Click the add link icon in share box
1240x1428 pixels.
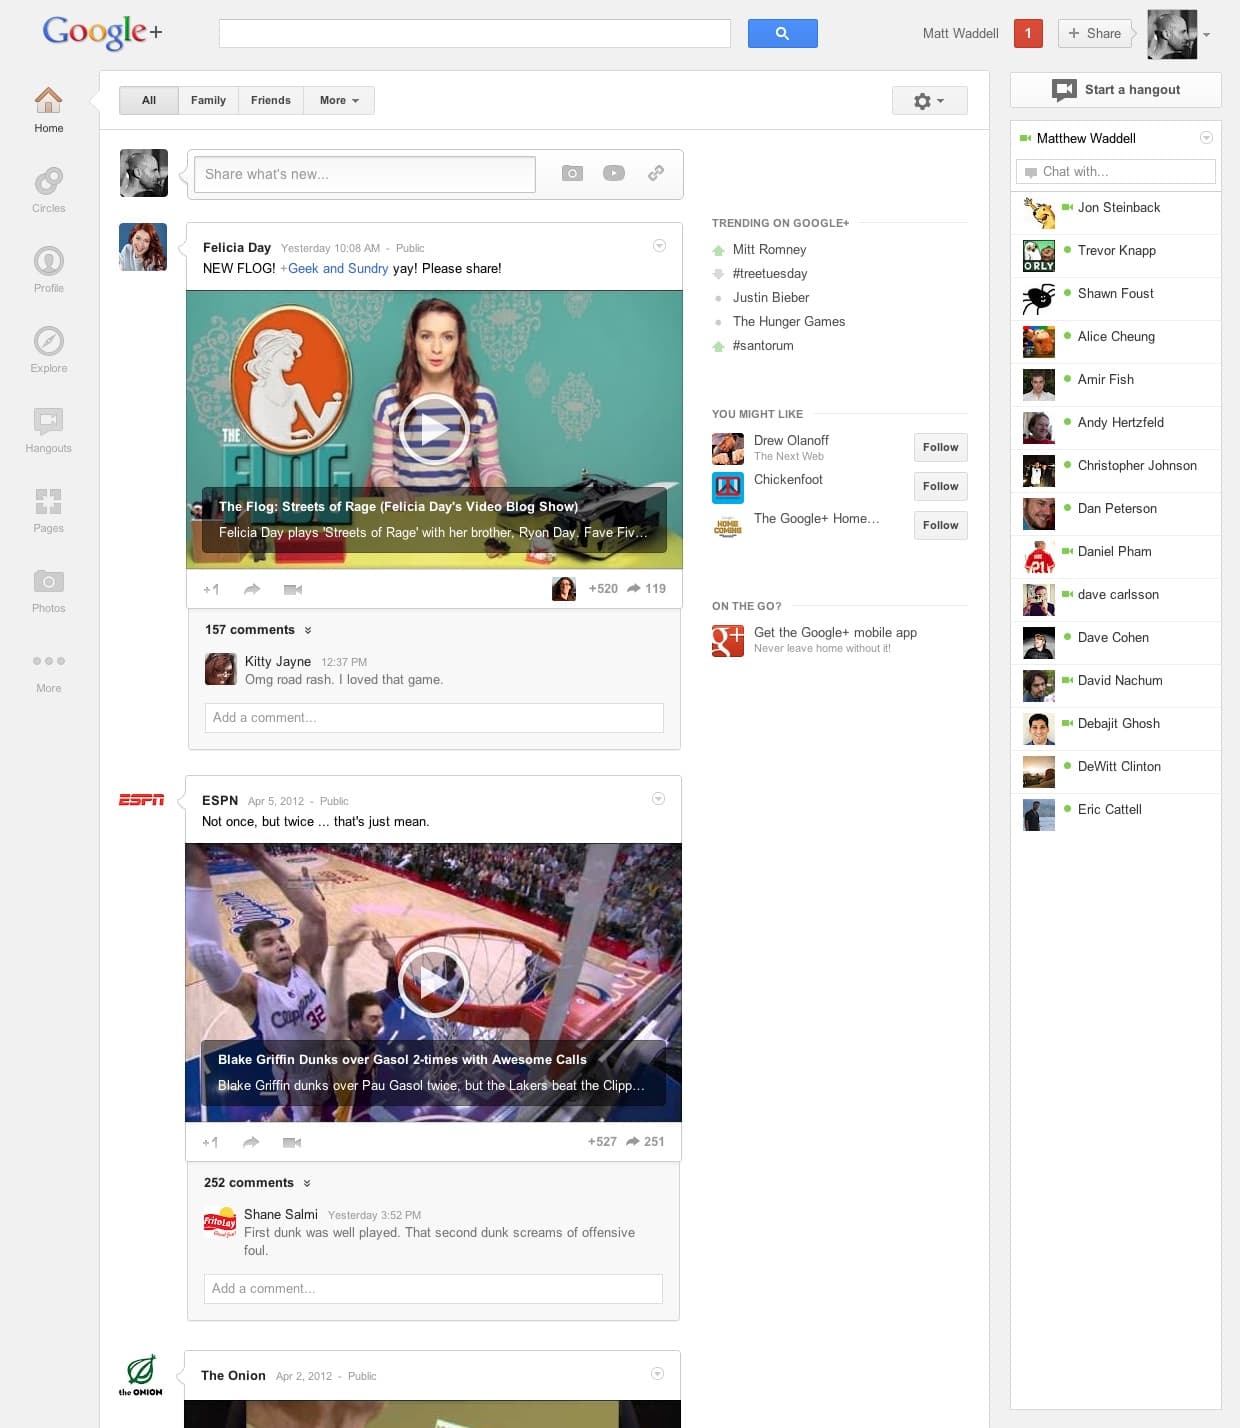[x=656, y=173]
